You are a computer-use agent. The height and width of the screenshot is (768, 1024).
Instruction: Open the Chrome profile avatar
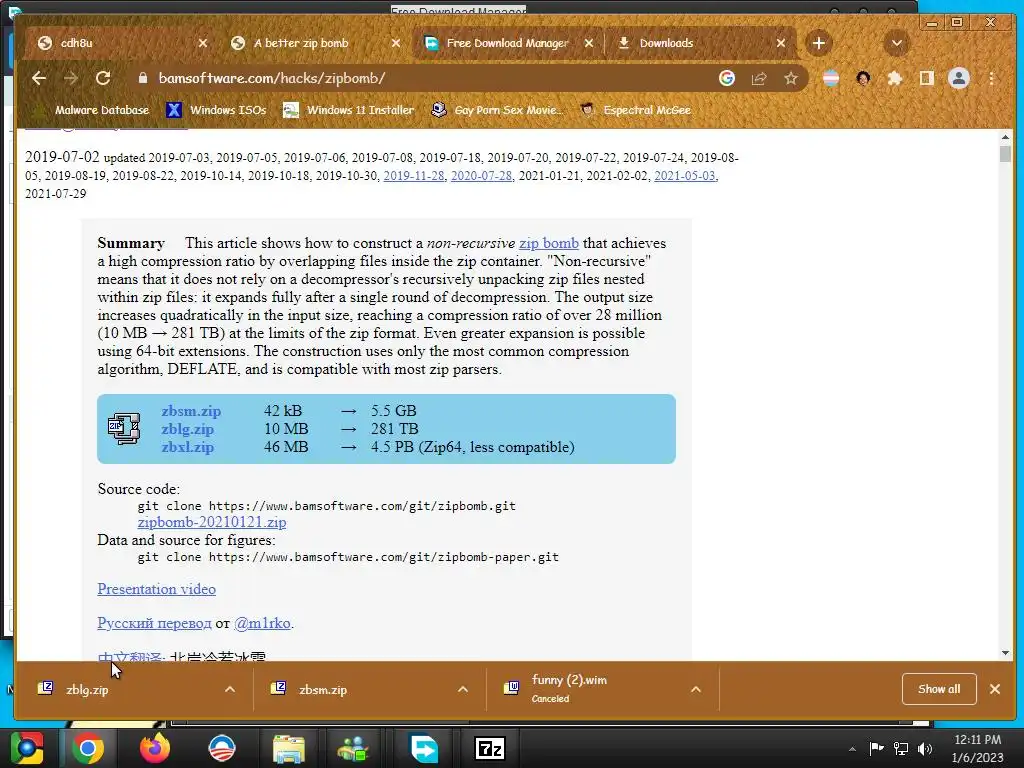[959, 78]
